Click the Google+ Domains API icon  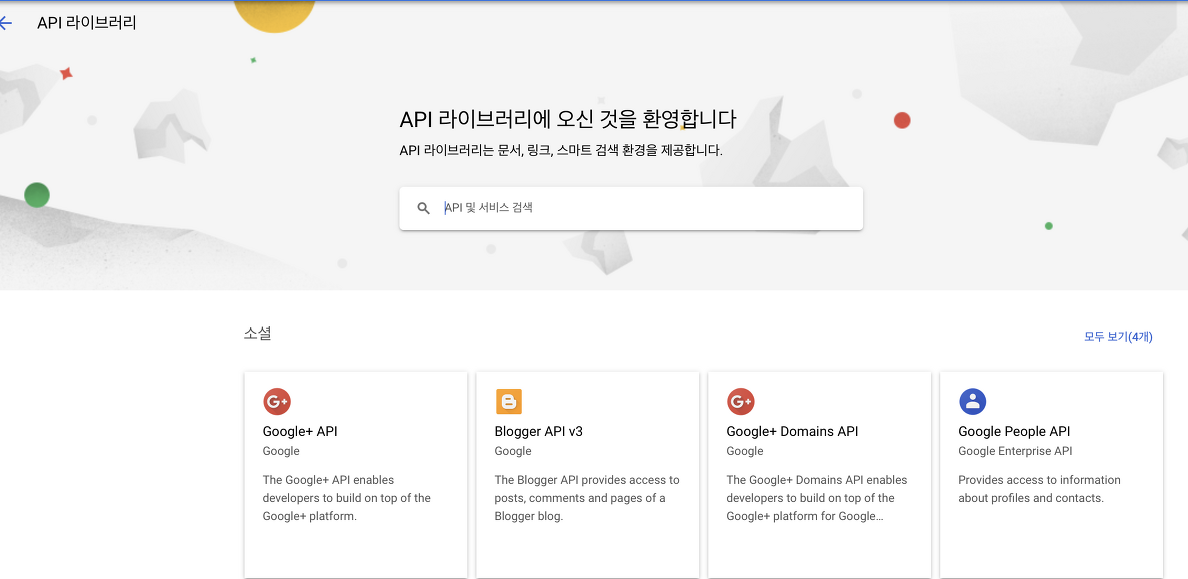[740, 401]
